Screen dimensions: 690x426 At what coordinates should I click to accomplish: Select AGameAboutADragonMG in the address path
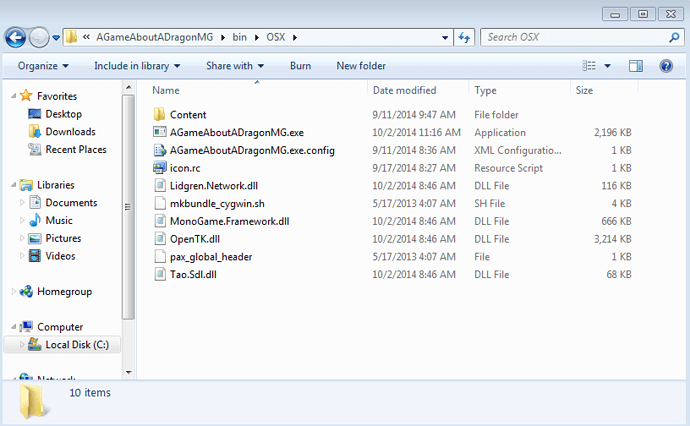coord(154,37)
